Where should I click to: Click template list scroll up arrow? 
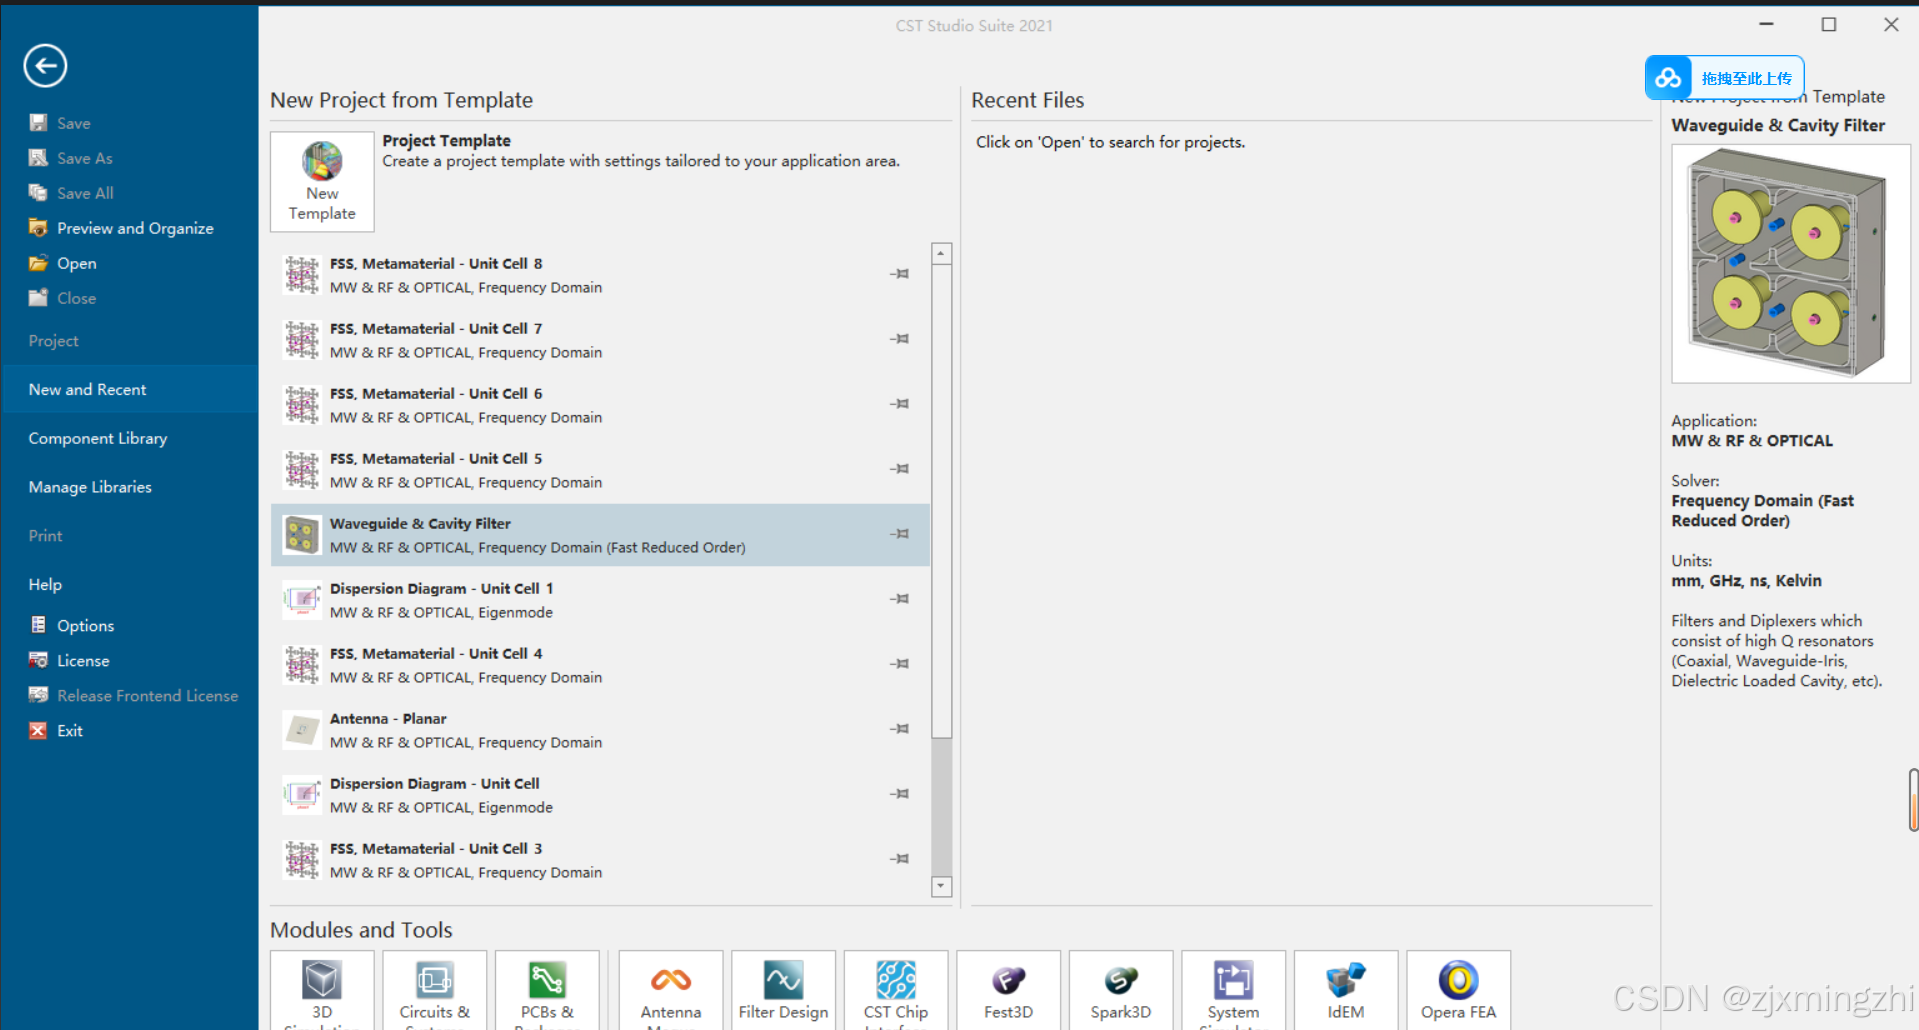click(x=941, y=253)
